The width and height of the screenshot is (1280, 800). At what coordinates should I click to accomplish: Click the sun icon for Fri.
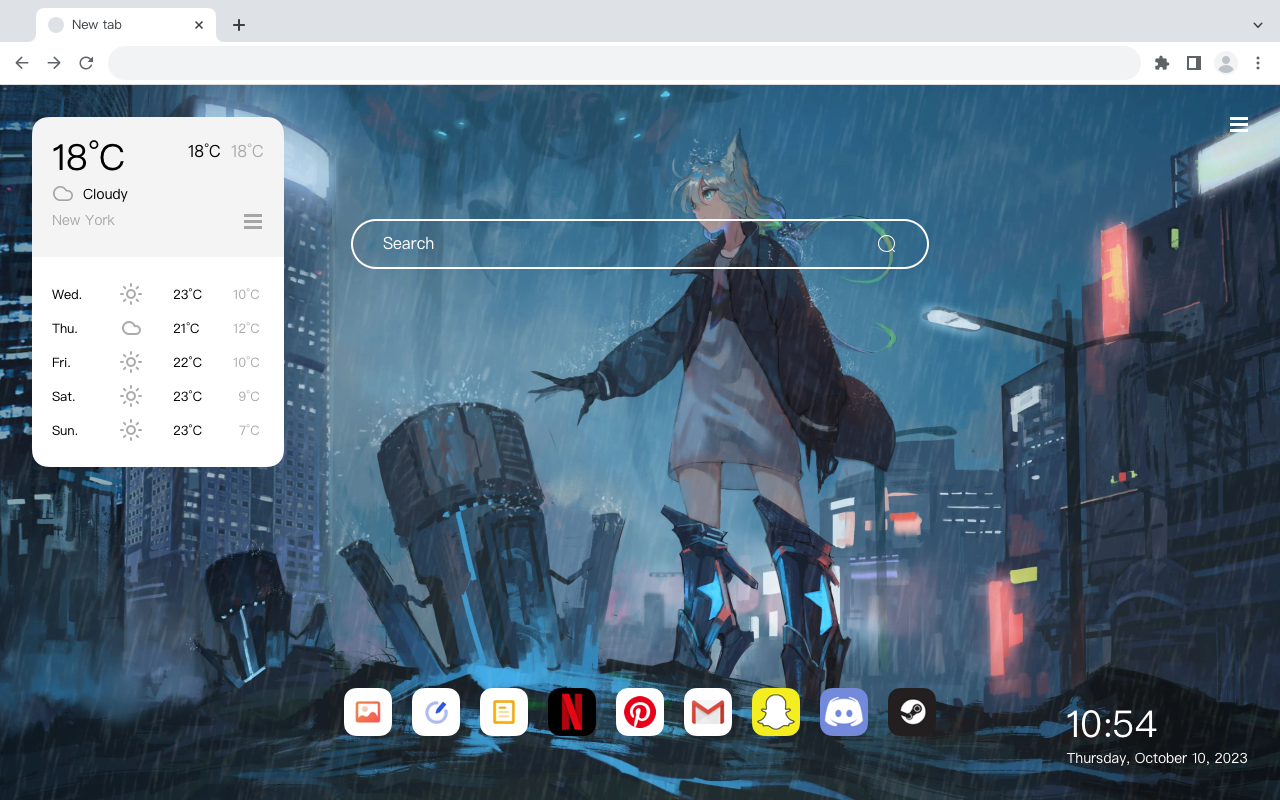point(131,362)
